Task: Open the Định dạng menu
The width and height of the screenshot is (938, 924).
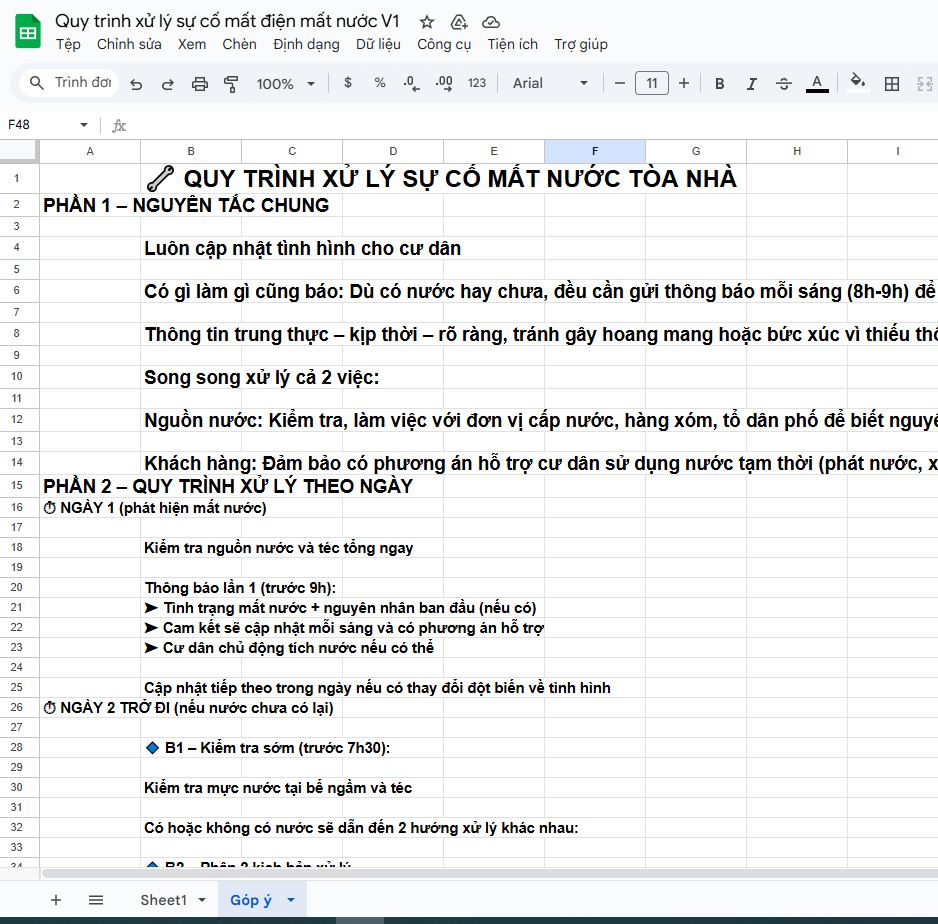Action: coord(306,44)
